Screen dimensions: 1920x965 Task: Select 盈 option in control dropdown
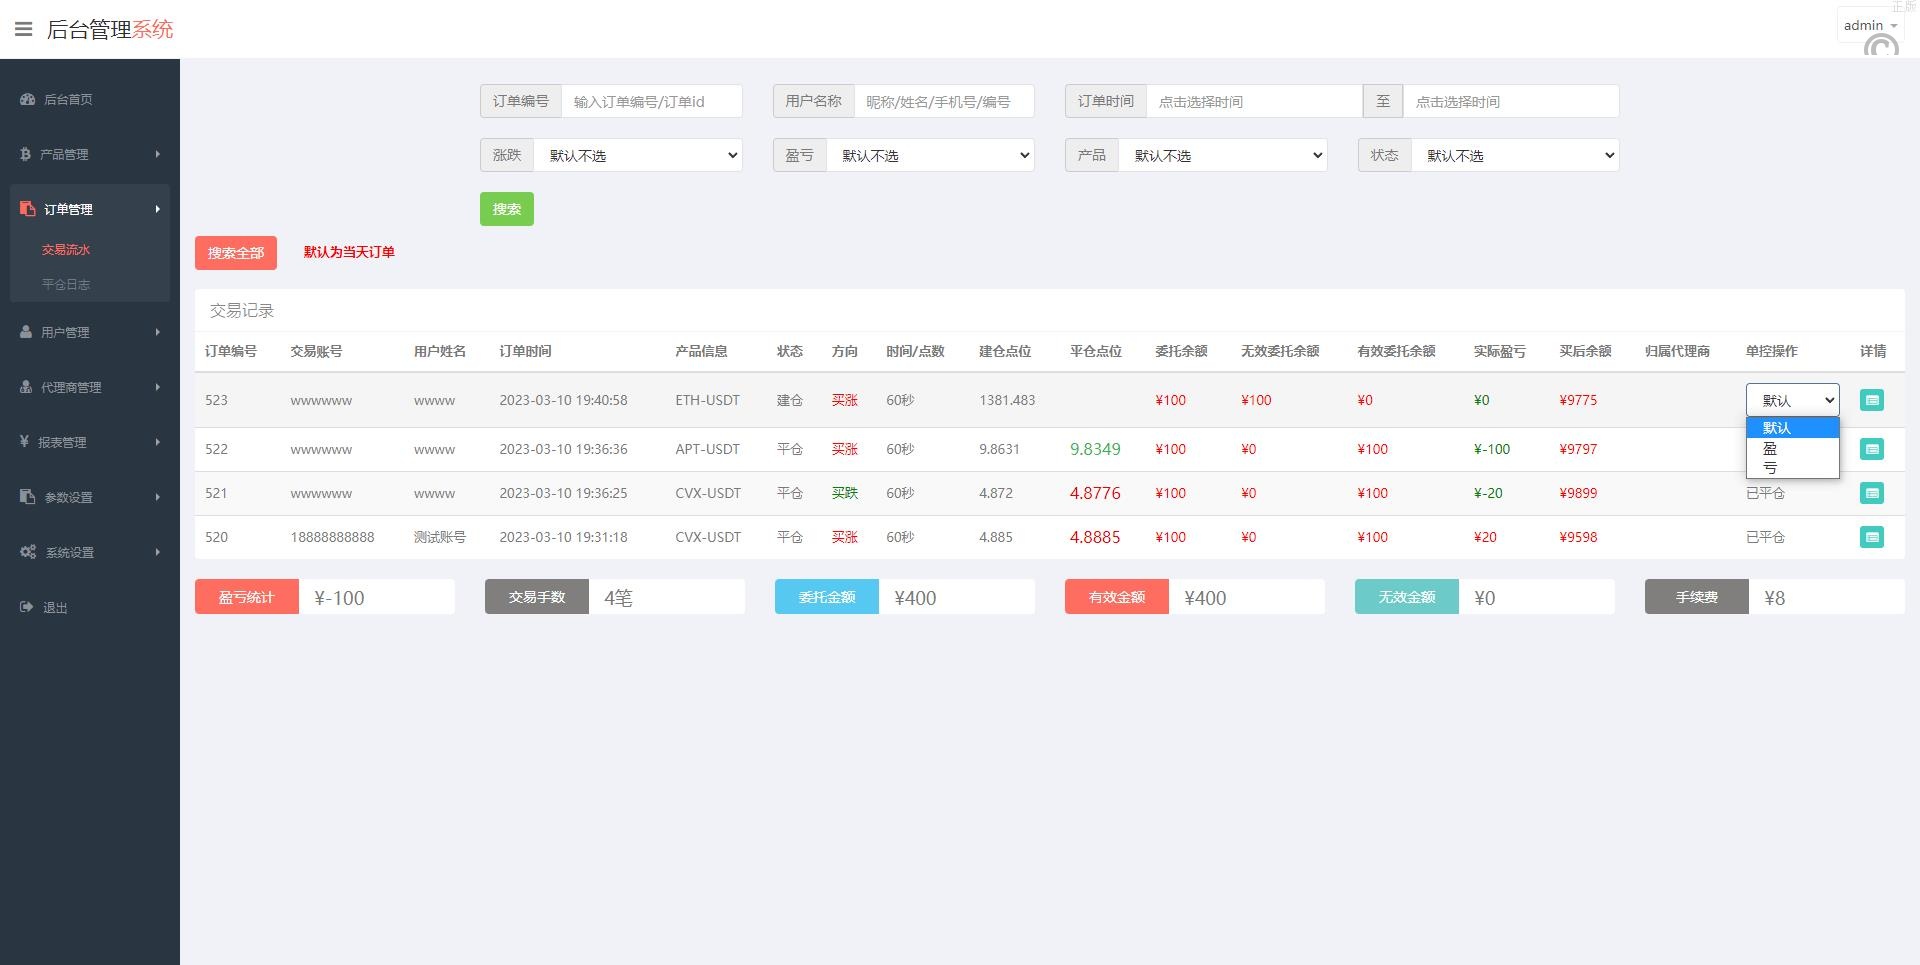tap(1770, 449)
